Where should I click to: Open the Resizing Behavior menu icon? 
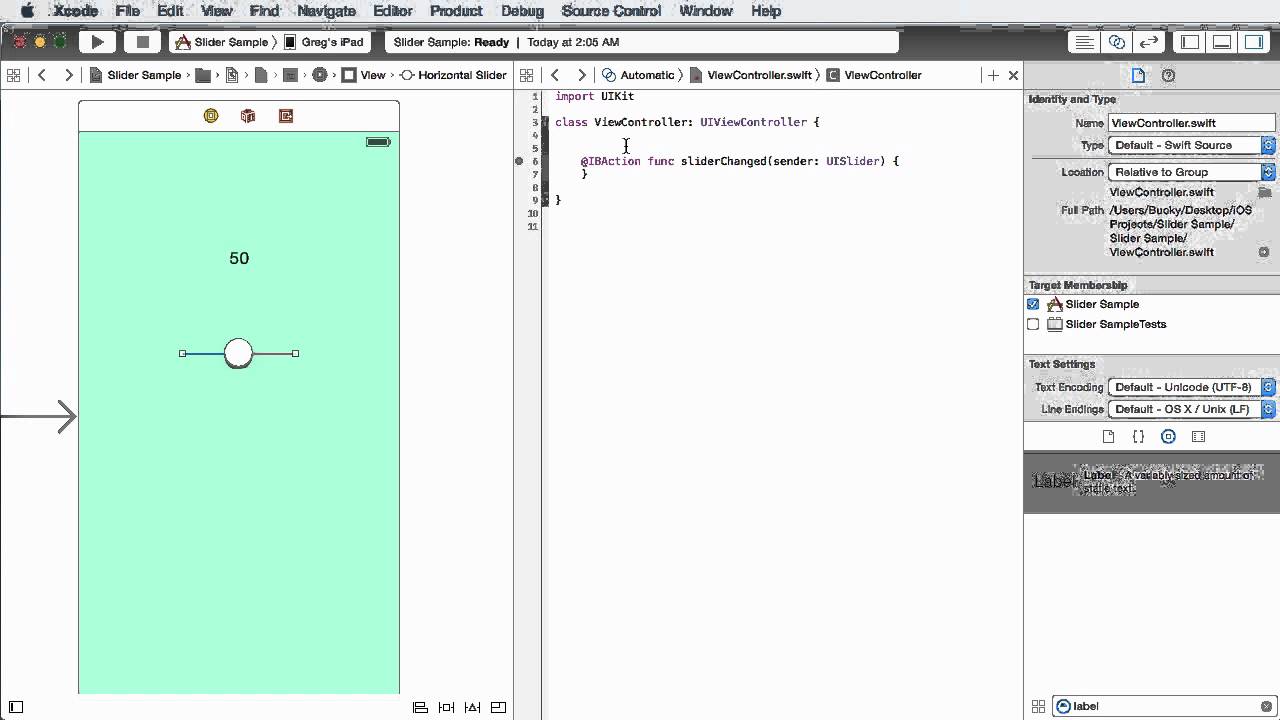[499, 707]
